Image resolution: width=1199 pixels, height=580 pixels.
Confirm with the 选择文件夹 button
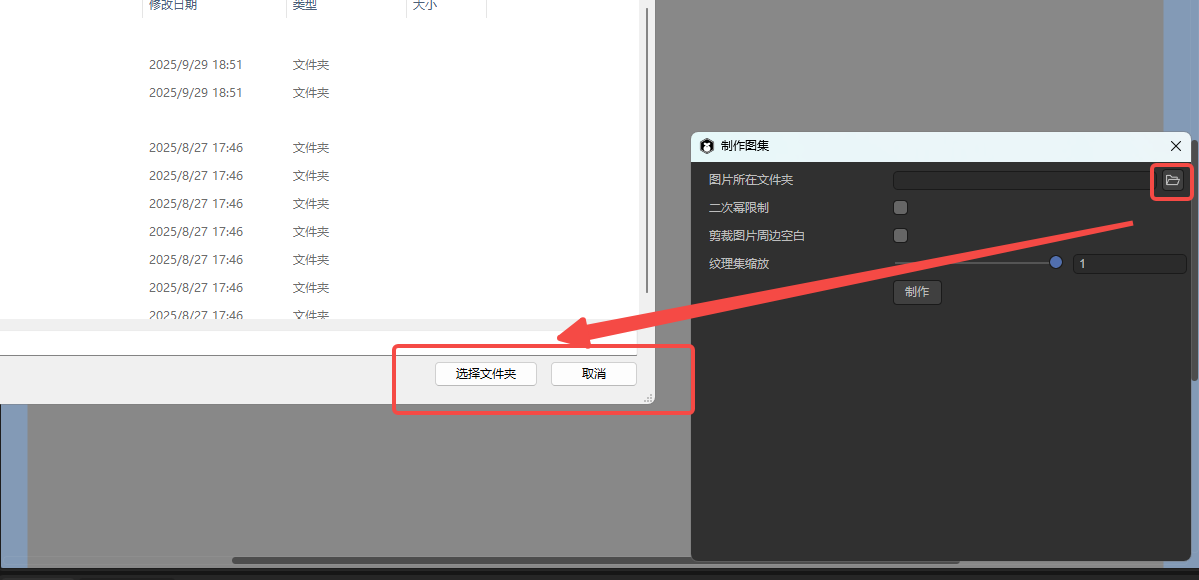[486, 374]
